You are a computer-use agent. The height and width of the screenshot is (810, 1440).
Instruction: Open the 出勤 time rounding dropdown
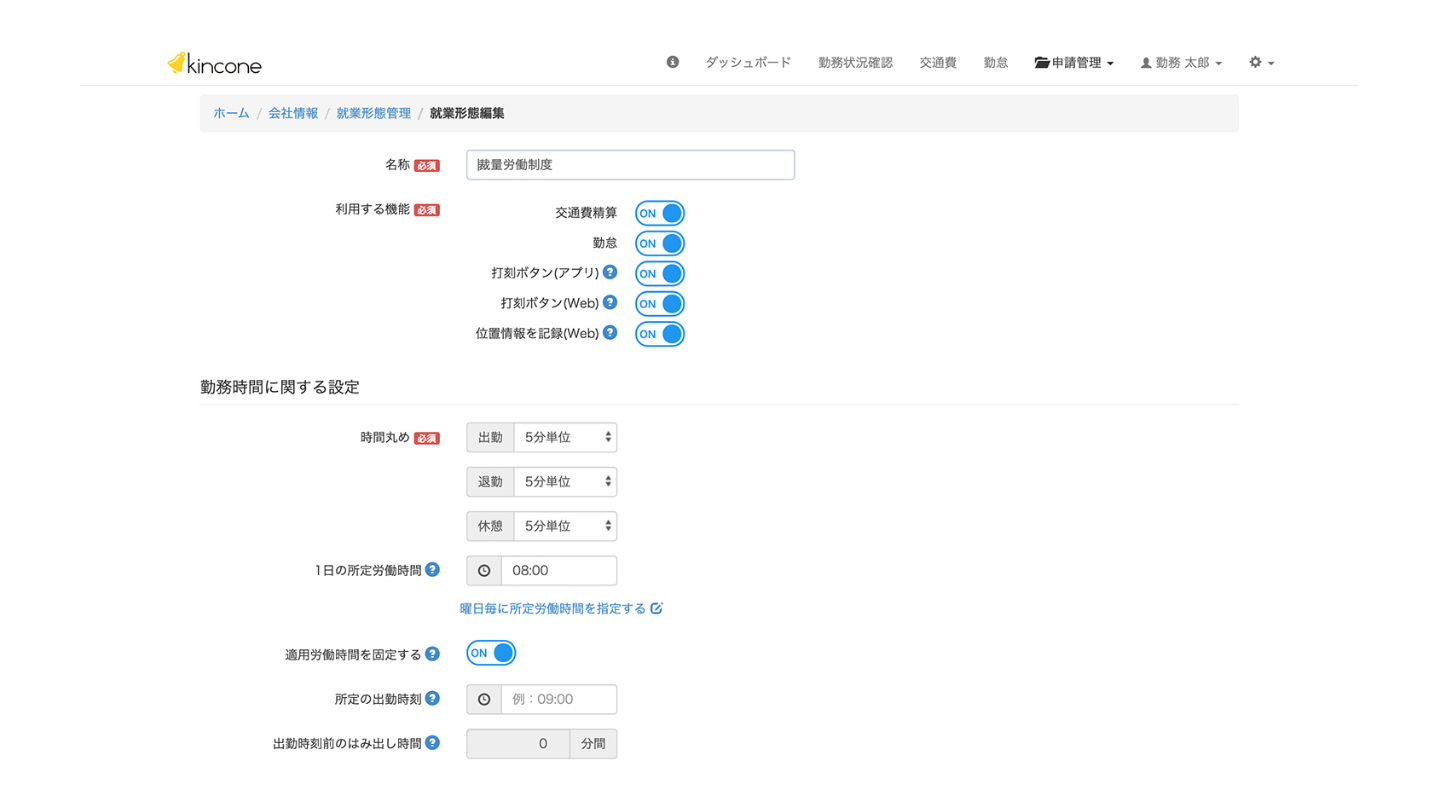[x=565, y=437]
